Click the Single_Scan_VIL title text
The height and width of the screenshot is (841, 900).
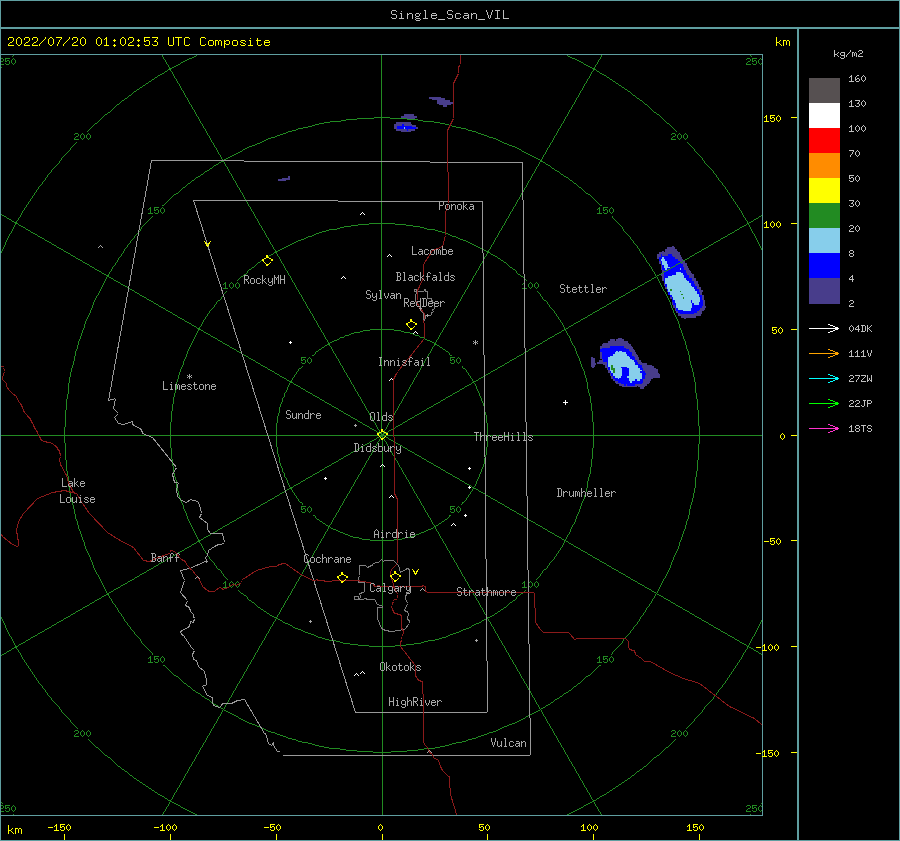click(x=449, y=15)
